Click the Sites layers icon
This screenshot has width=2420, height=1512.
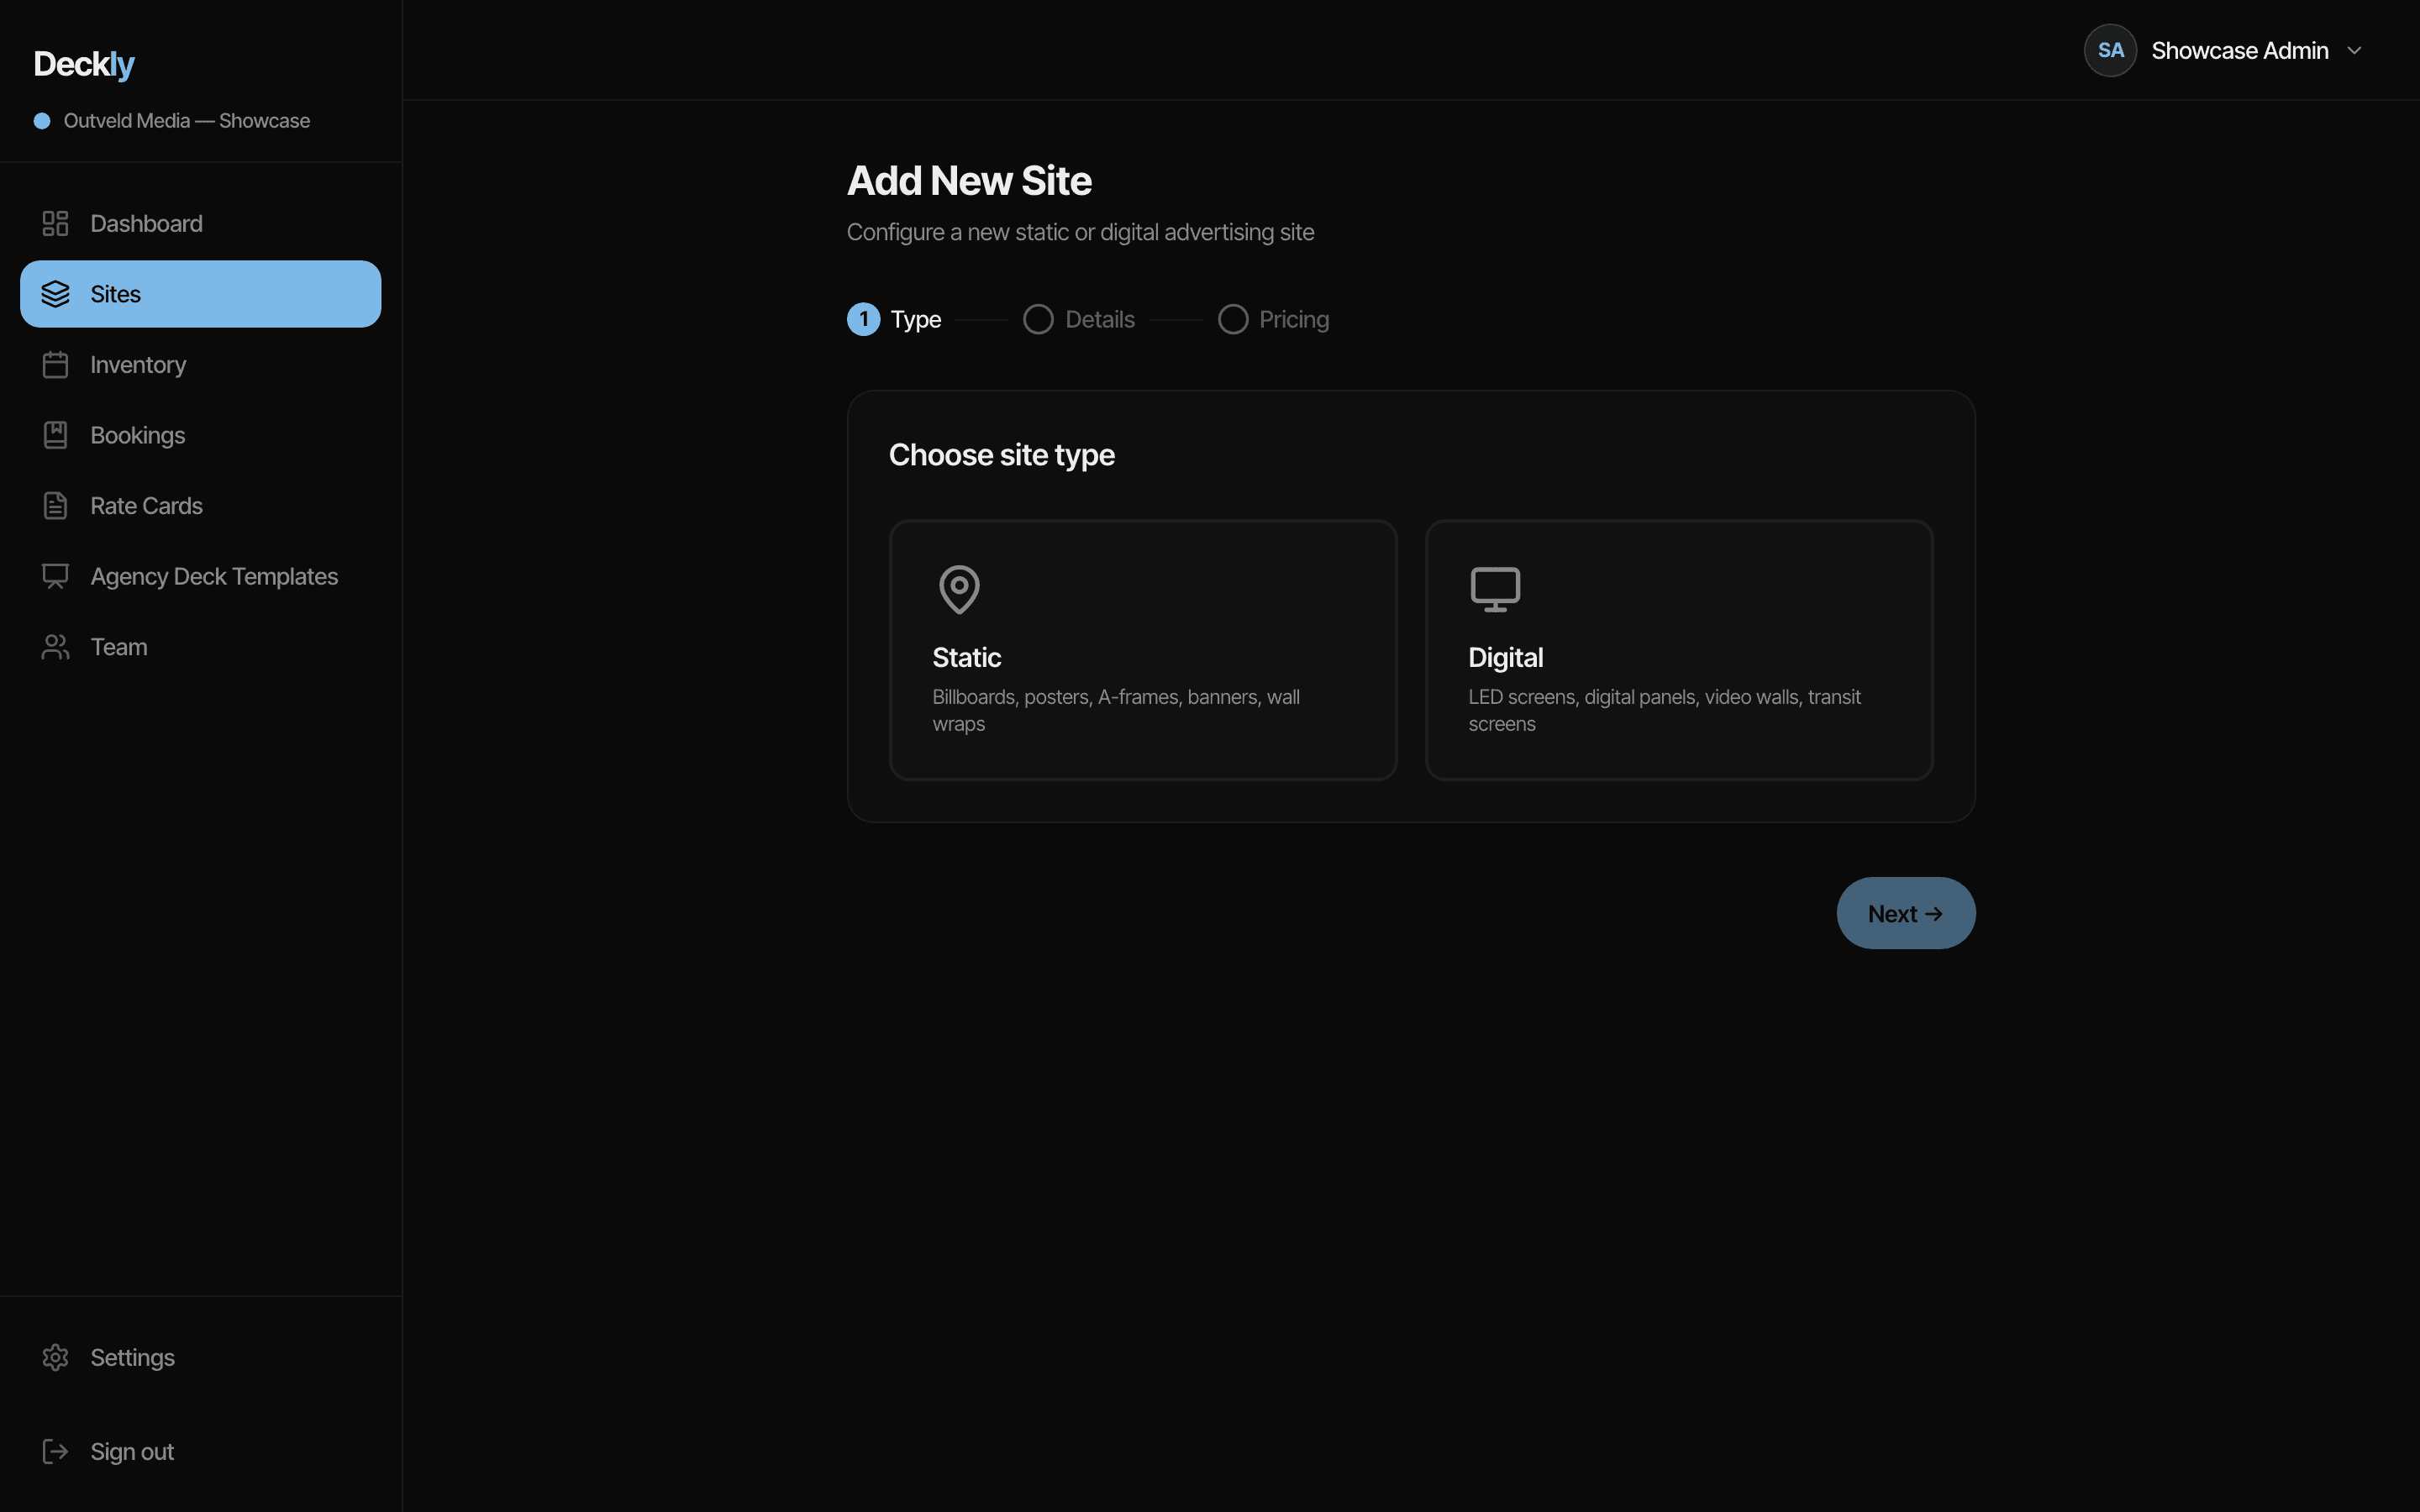55,294
